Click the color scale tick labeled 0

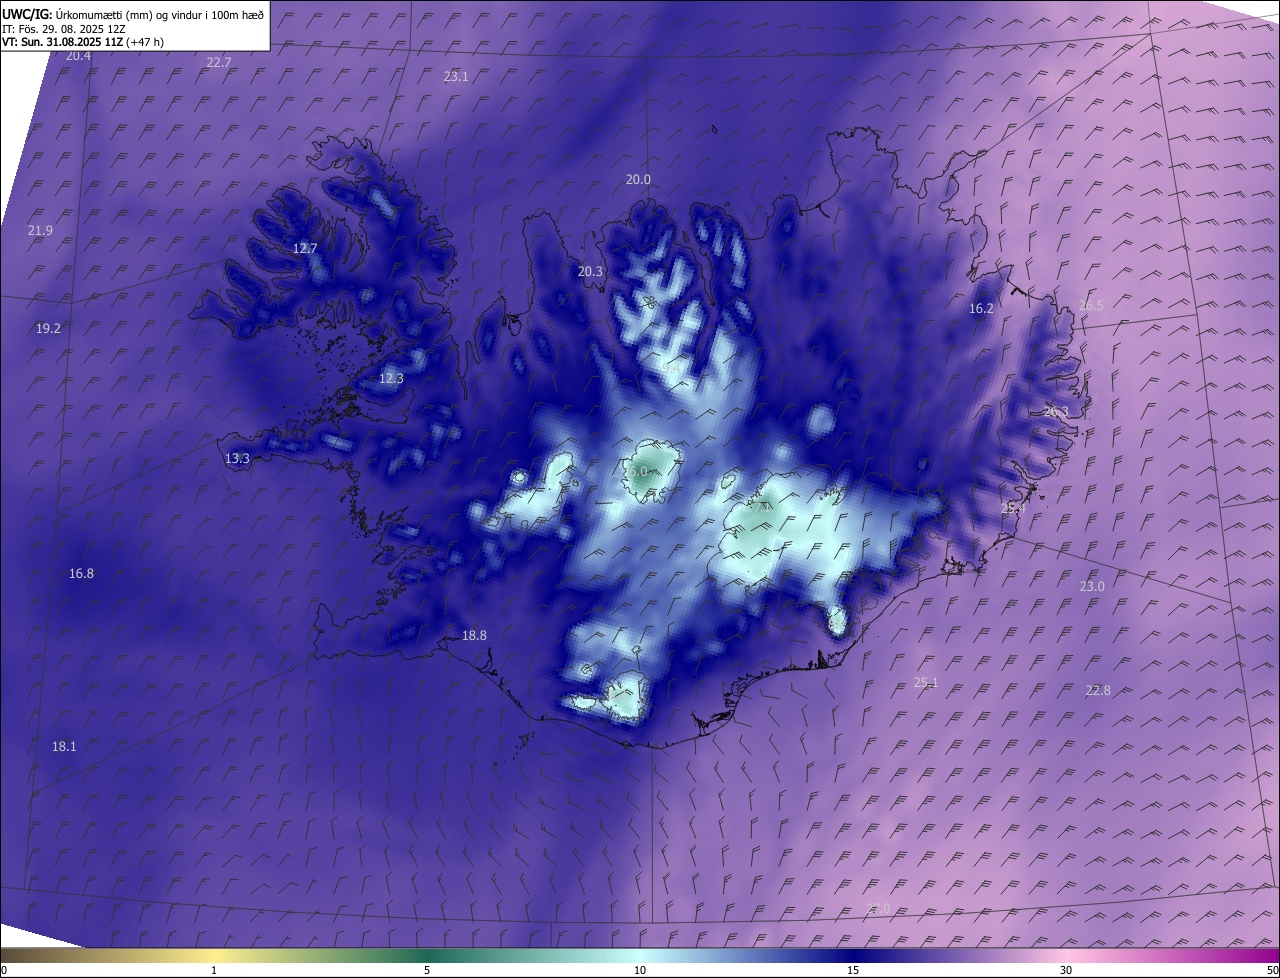click(x=4, y=970)
